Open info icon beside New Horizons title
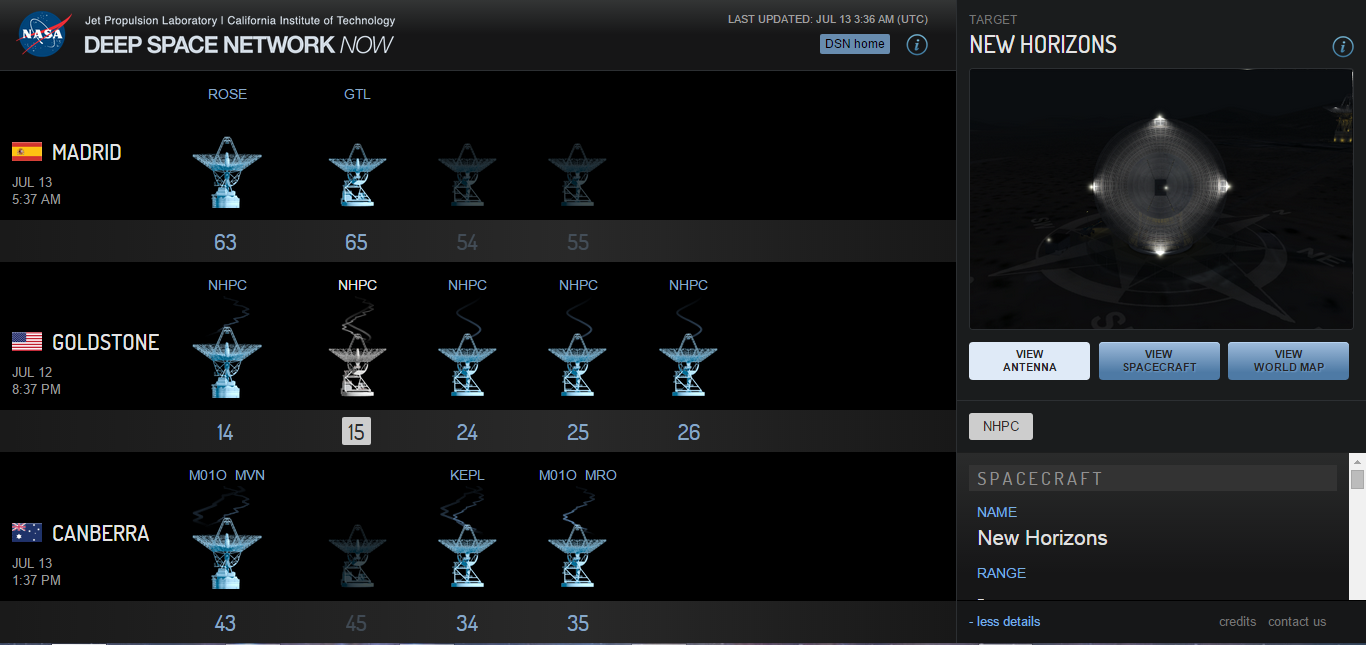The height and width of the screenshot is (645, 1366). tap(1343, 47)
